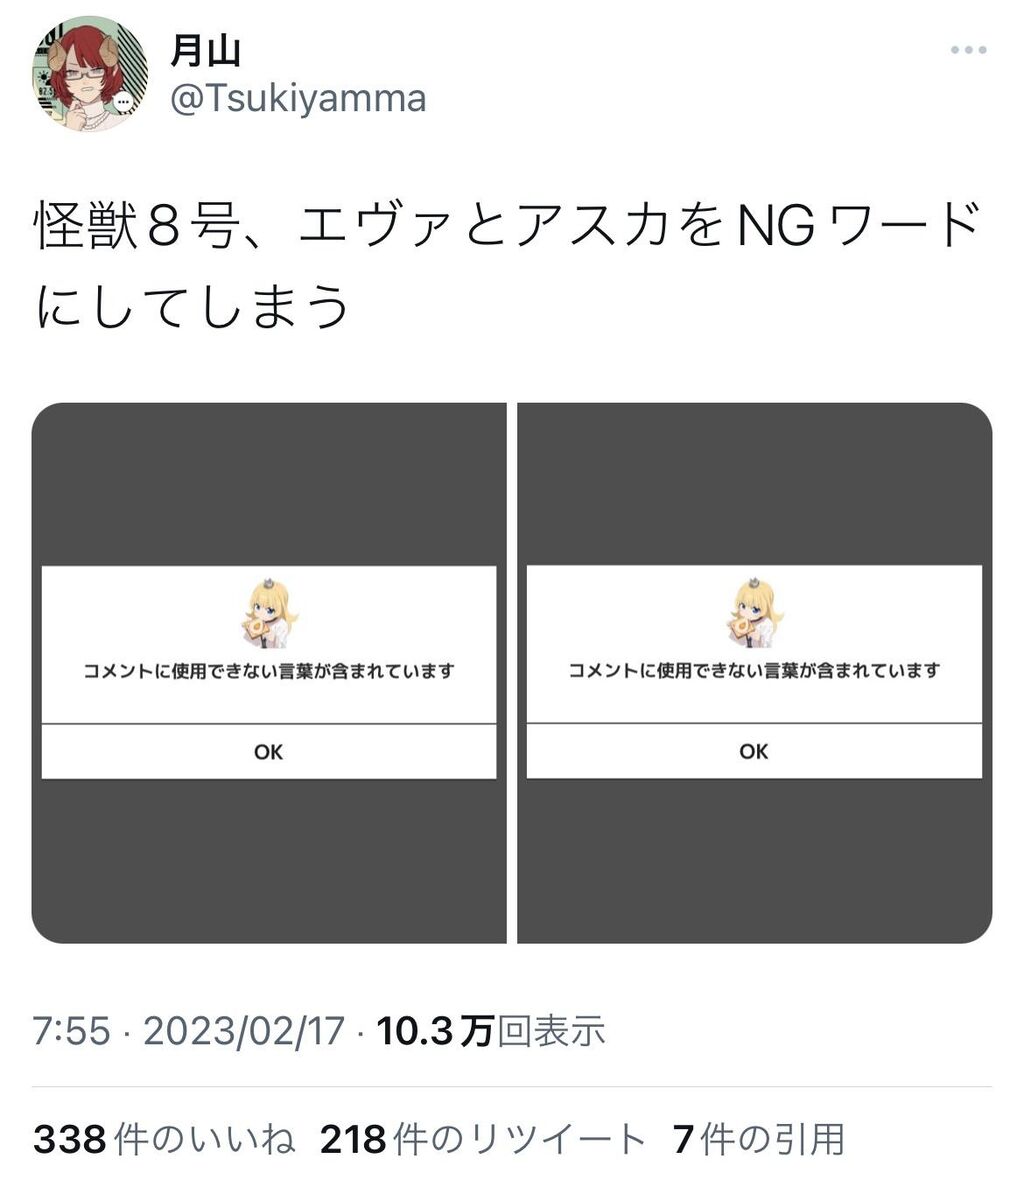Screen dimensions: 1024x1187
Task: Click the display name 月山
Action: (205, 51)
